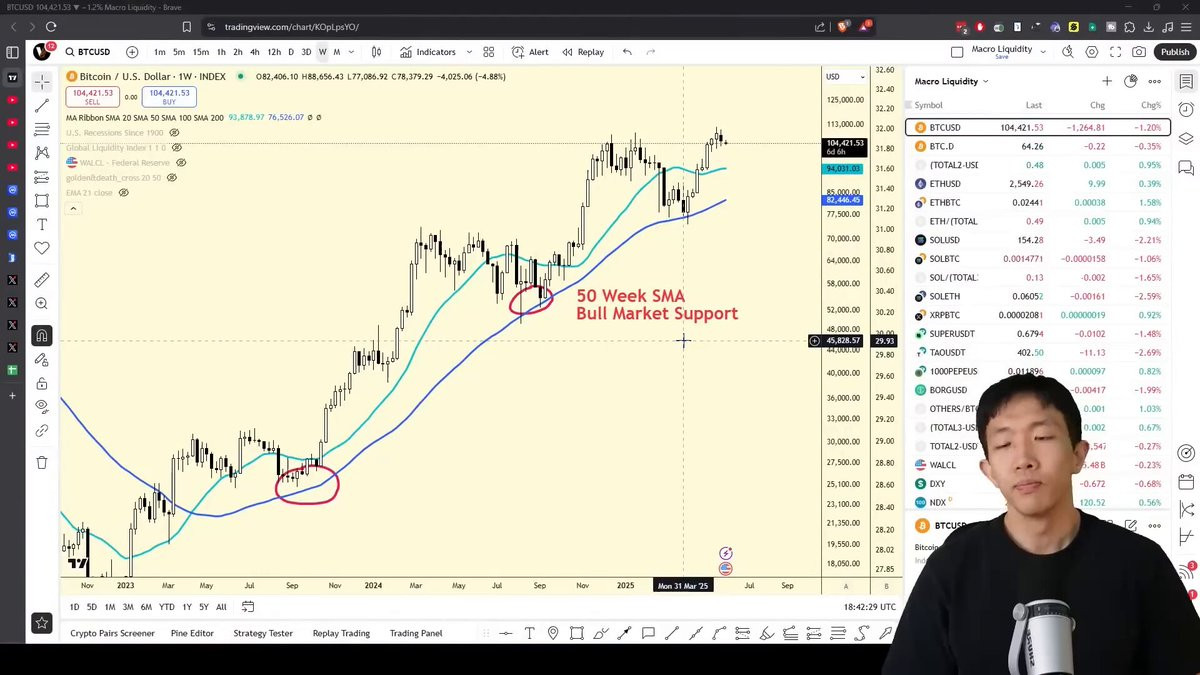Open layout setup square icon
The height and width of the screenshot is (675, 1200).
pyautogui.click(x=957, y=52)
